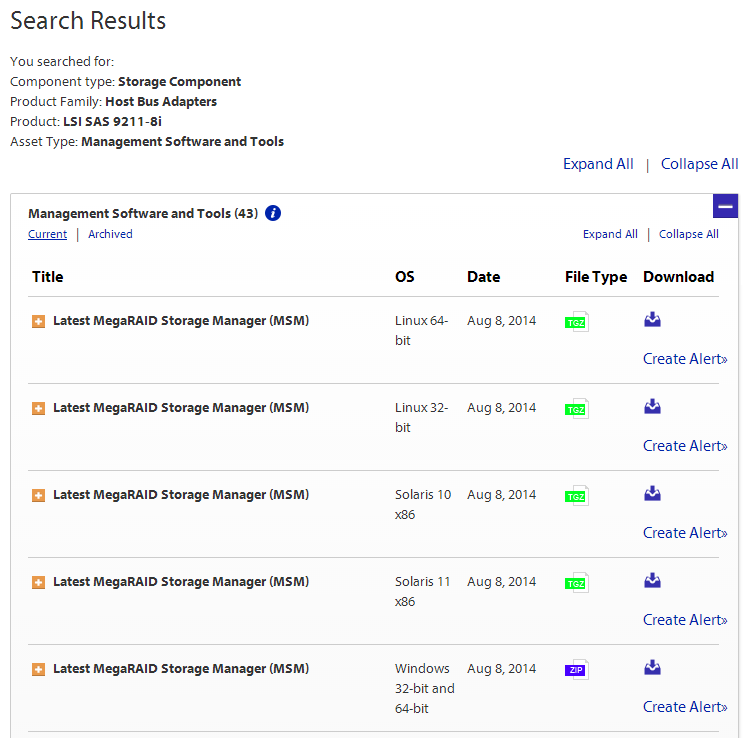Create Alert for Solaris 10 x86 MSM
The width and height of the screenshot is (749, 738).
685,533
